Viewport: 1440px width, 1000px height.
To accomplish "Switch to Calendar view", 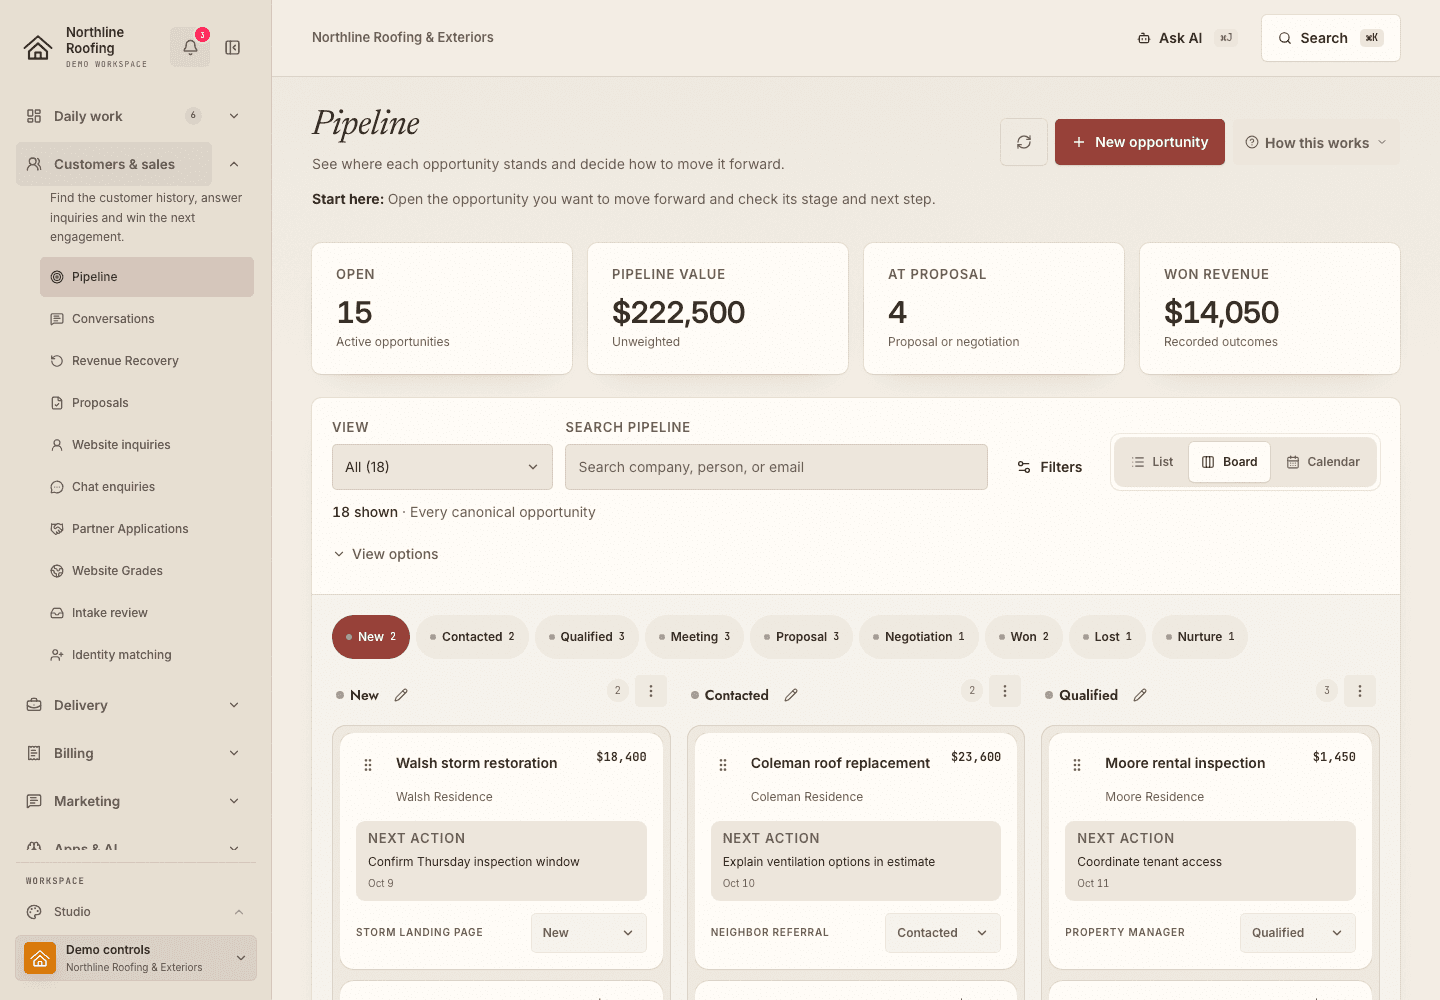I will click(x=1323, y=462).
